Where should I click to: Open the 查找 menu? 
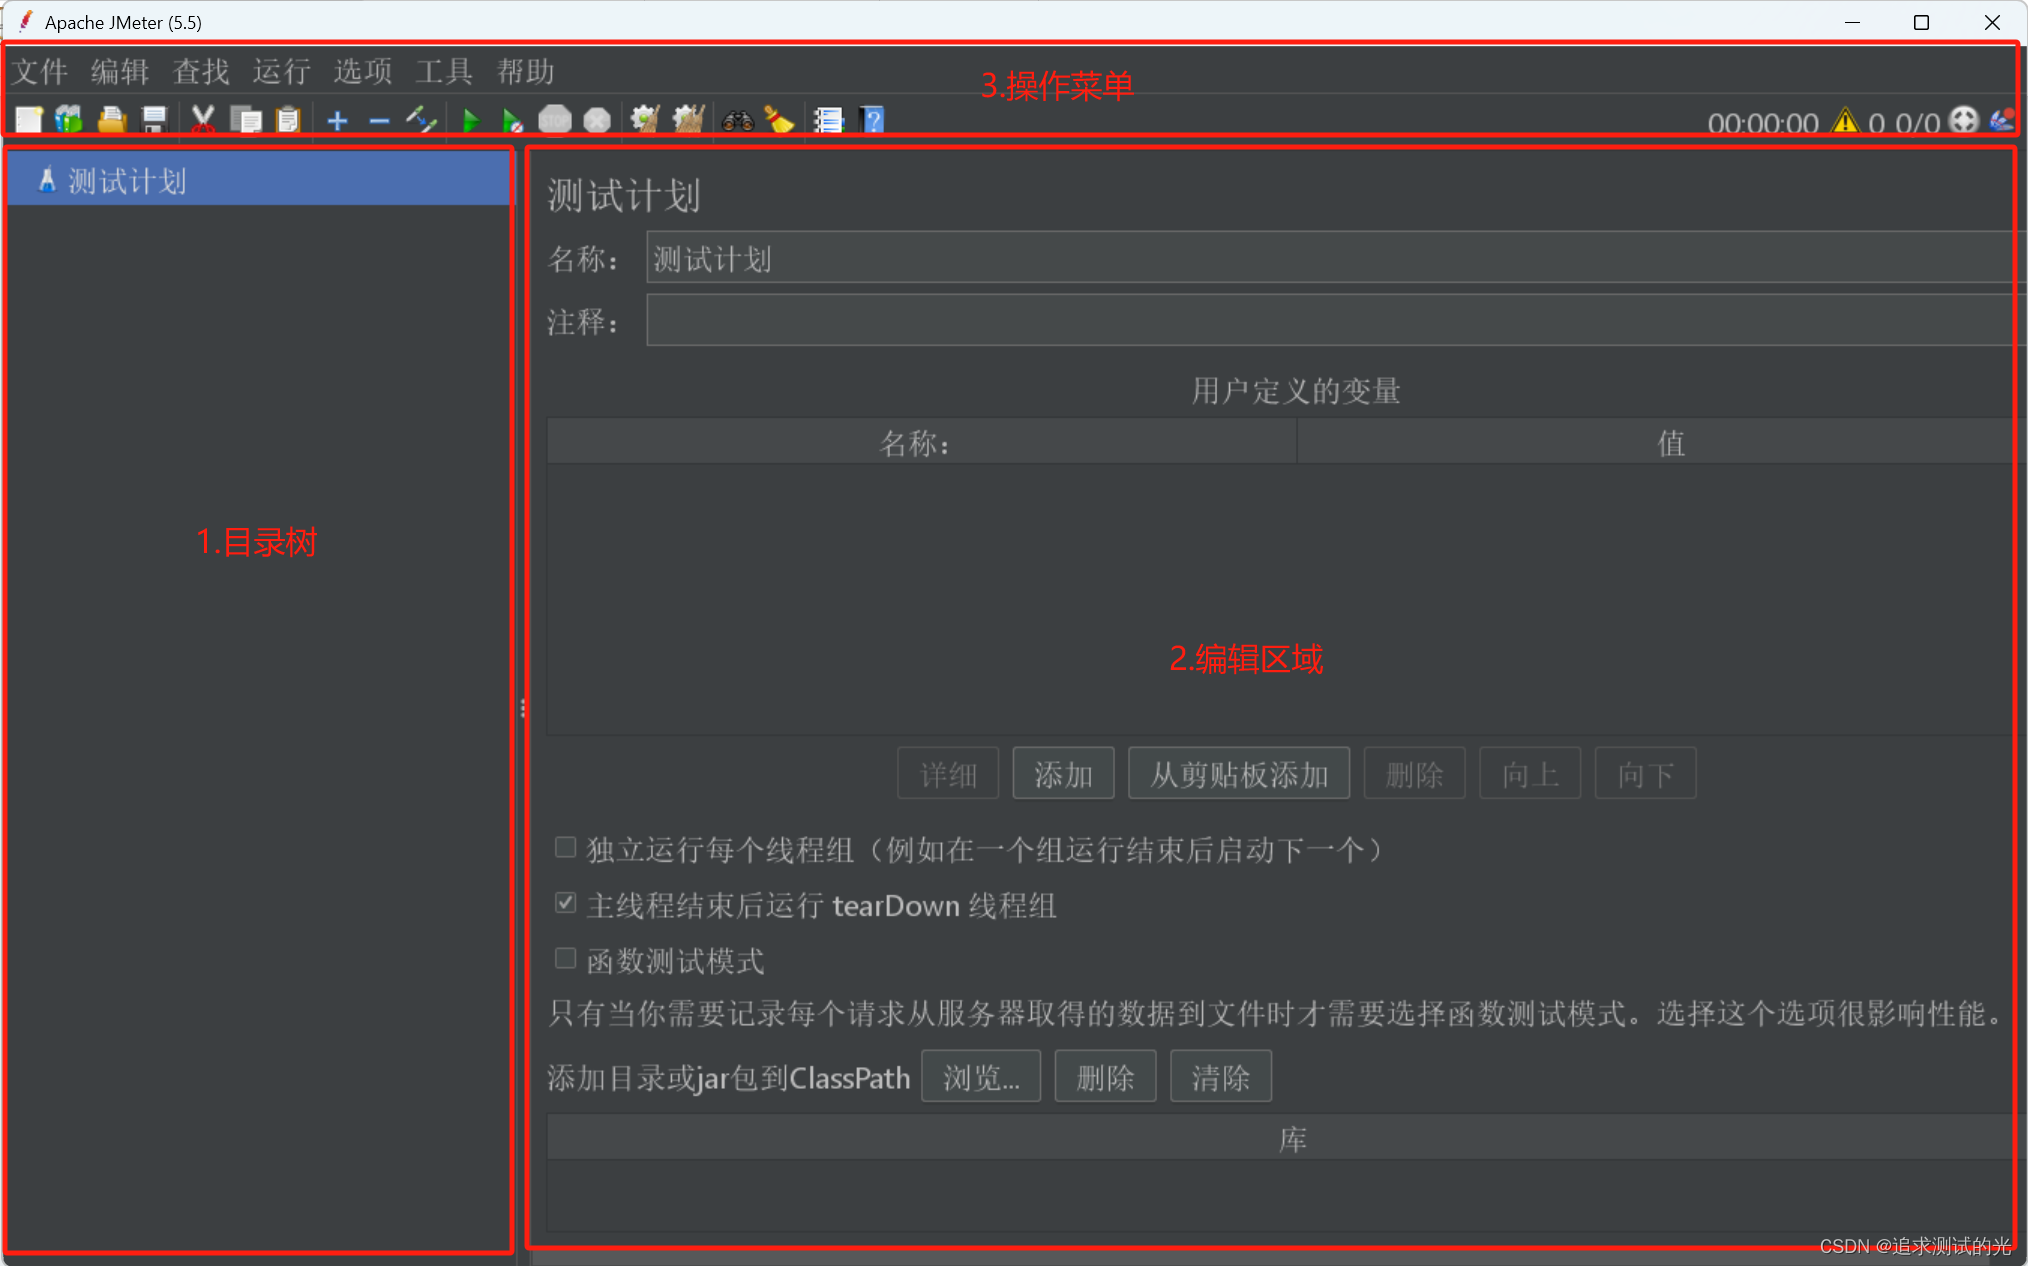(201, 71)
